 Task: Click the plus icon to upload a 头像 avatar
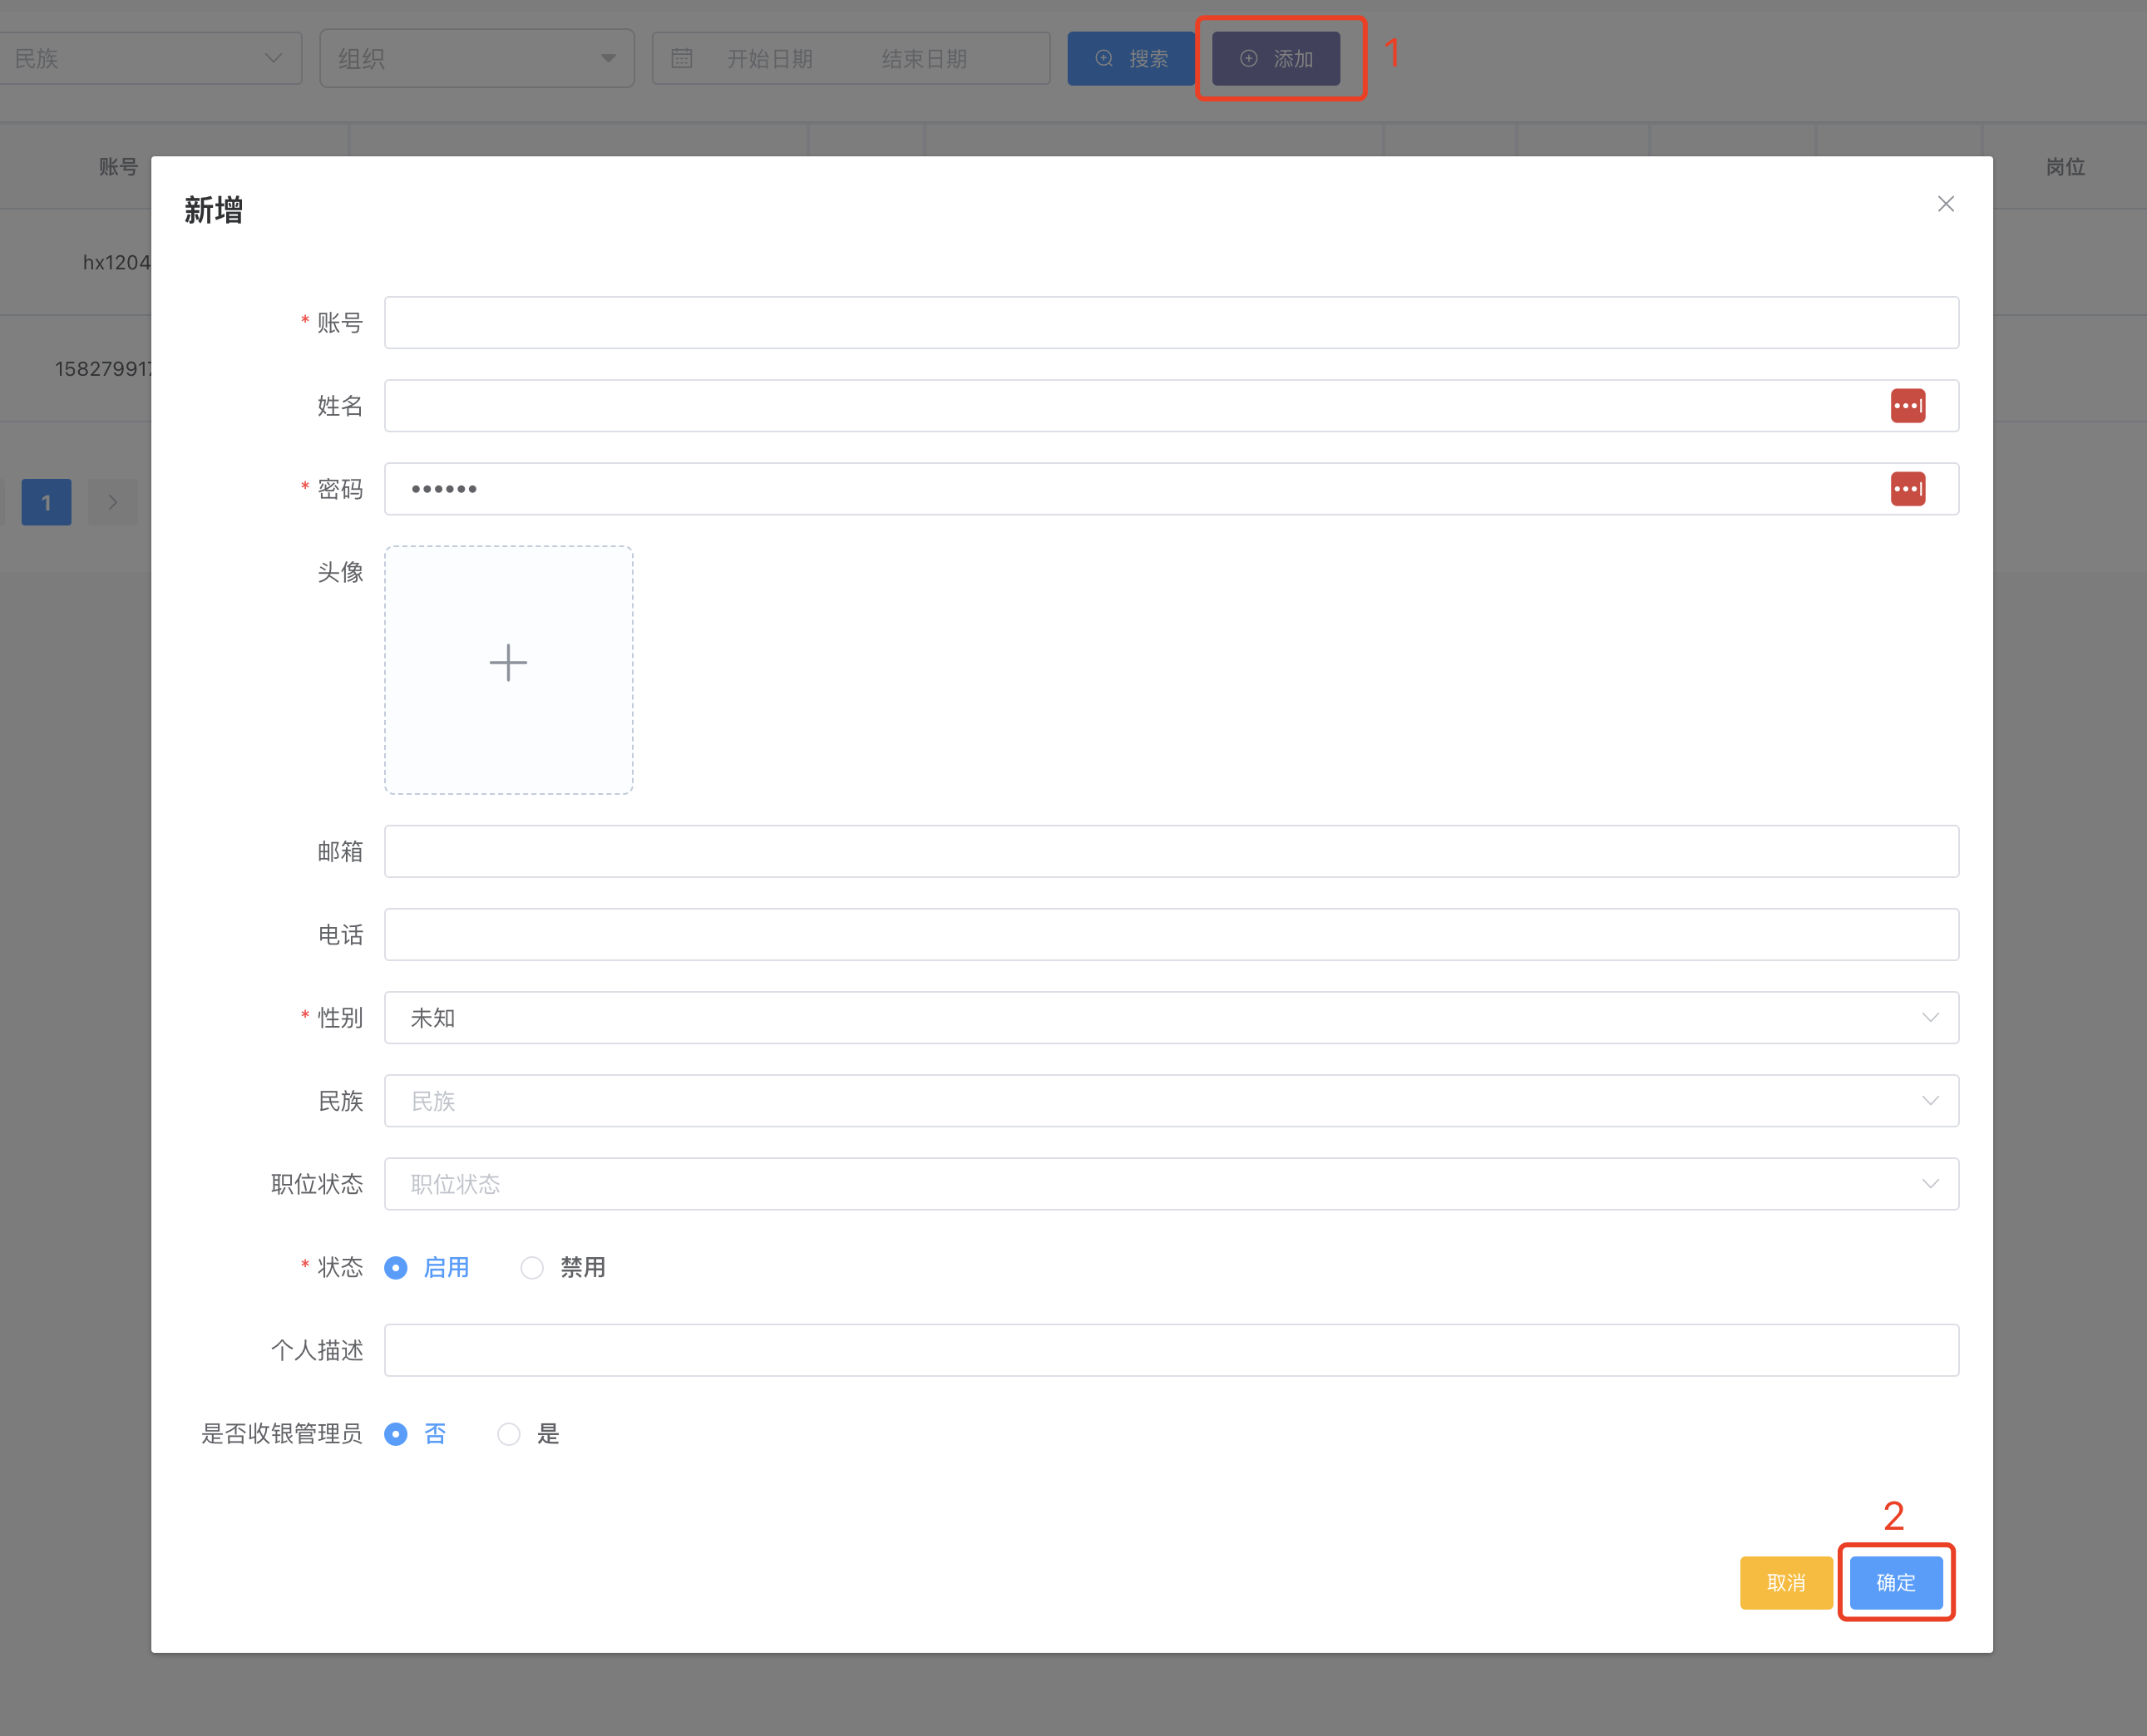(x=508, y=662)
